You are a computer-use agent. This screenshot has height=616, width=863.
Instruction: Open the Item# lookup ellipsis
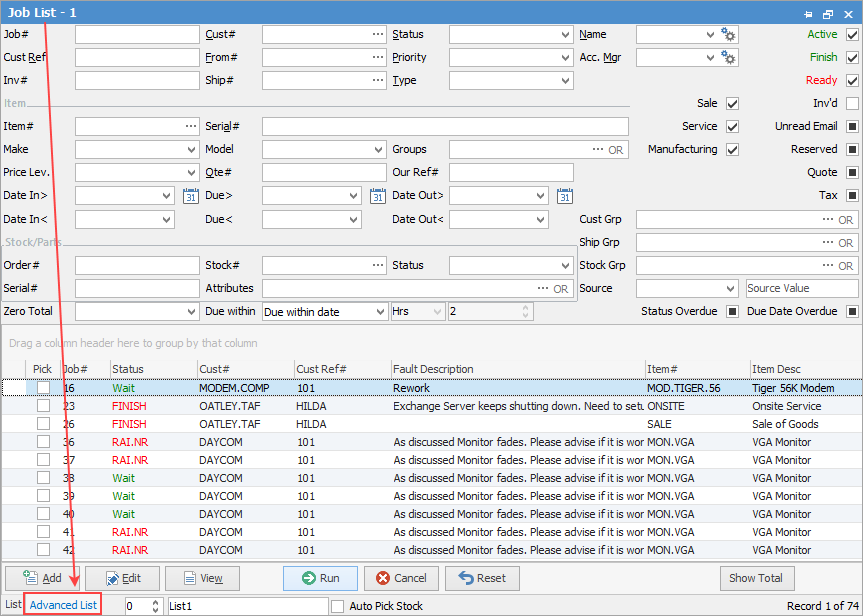point(190,127)
